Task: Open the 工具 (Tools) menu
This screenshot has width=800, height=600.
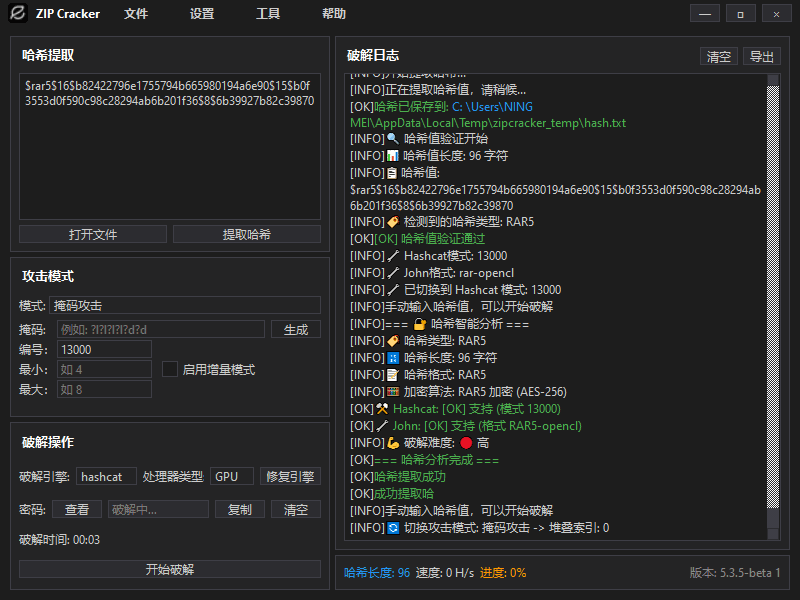Action: point(268,14)
